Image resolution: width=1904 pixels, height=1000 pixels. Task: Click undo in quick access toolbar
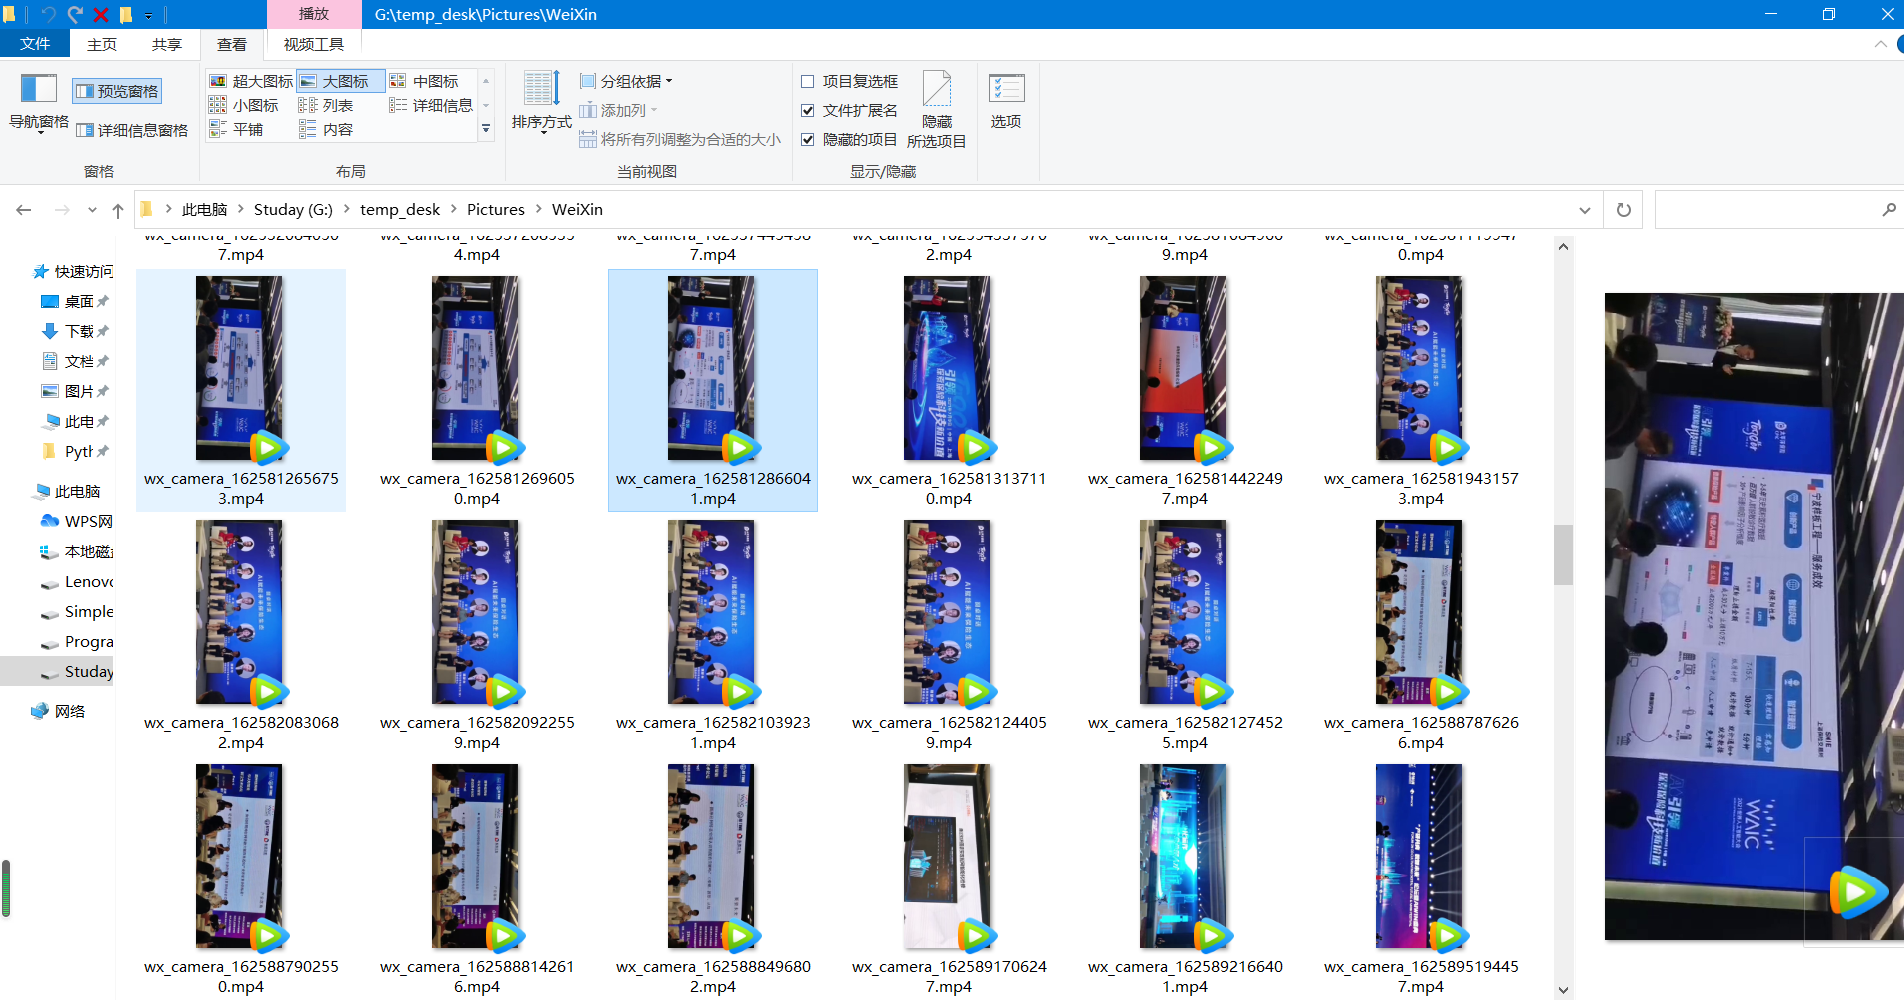48,15
